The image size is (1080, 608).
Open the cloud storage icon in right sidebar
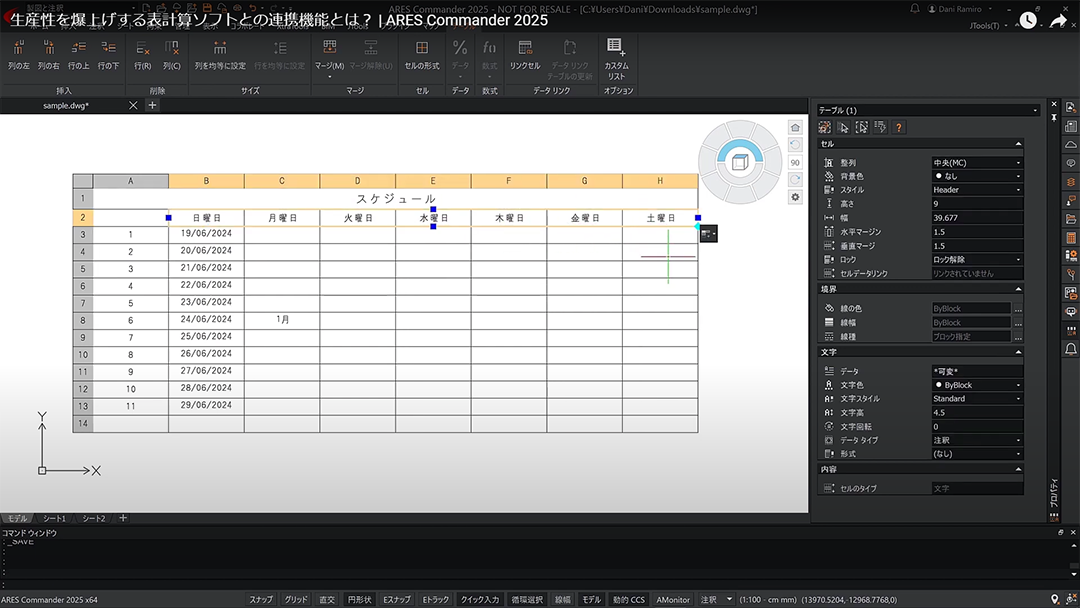(1070, 145)
